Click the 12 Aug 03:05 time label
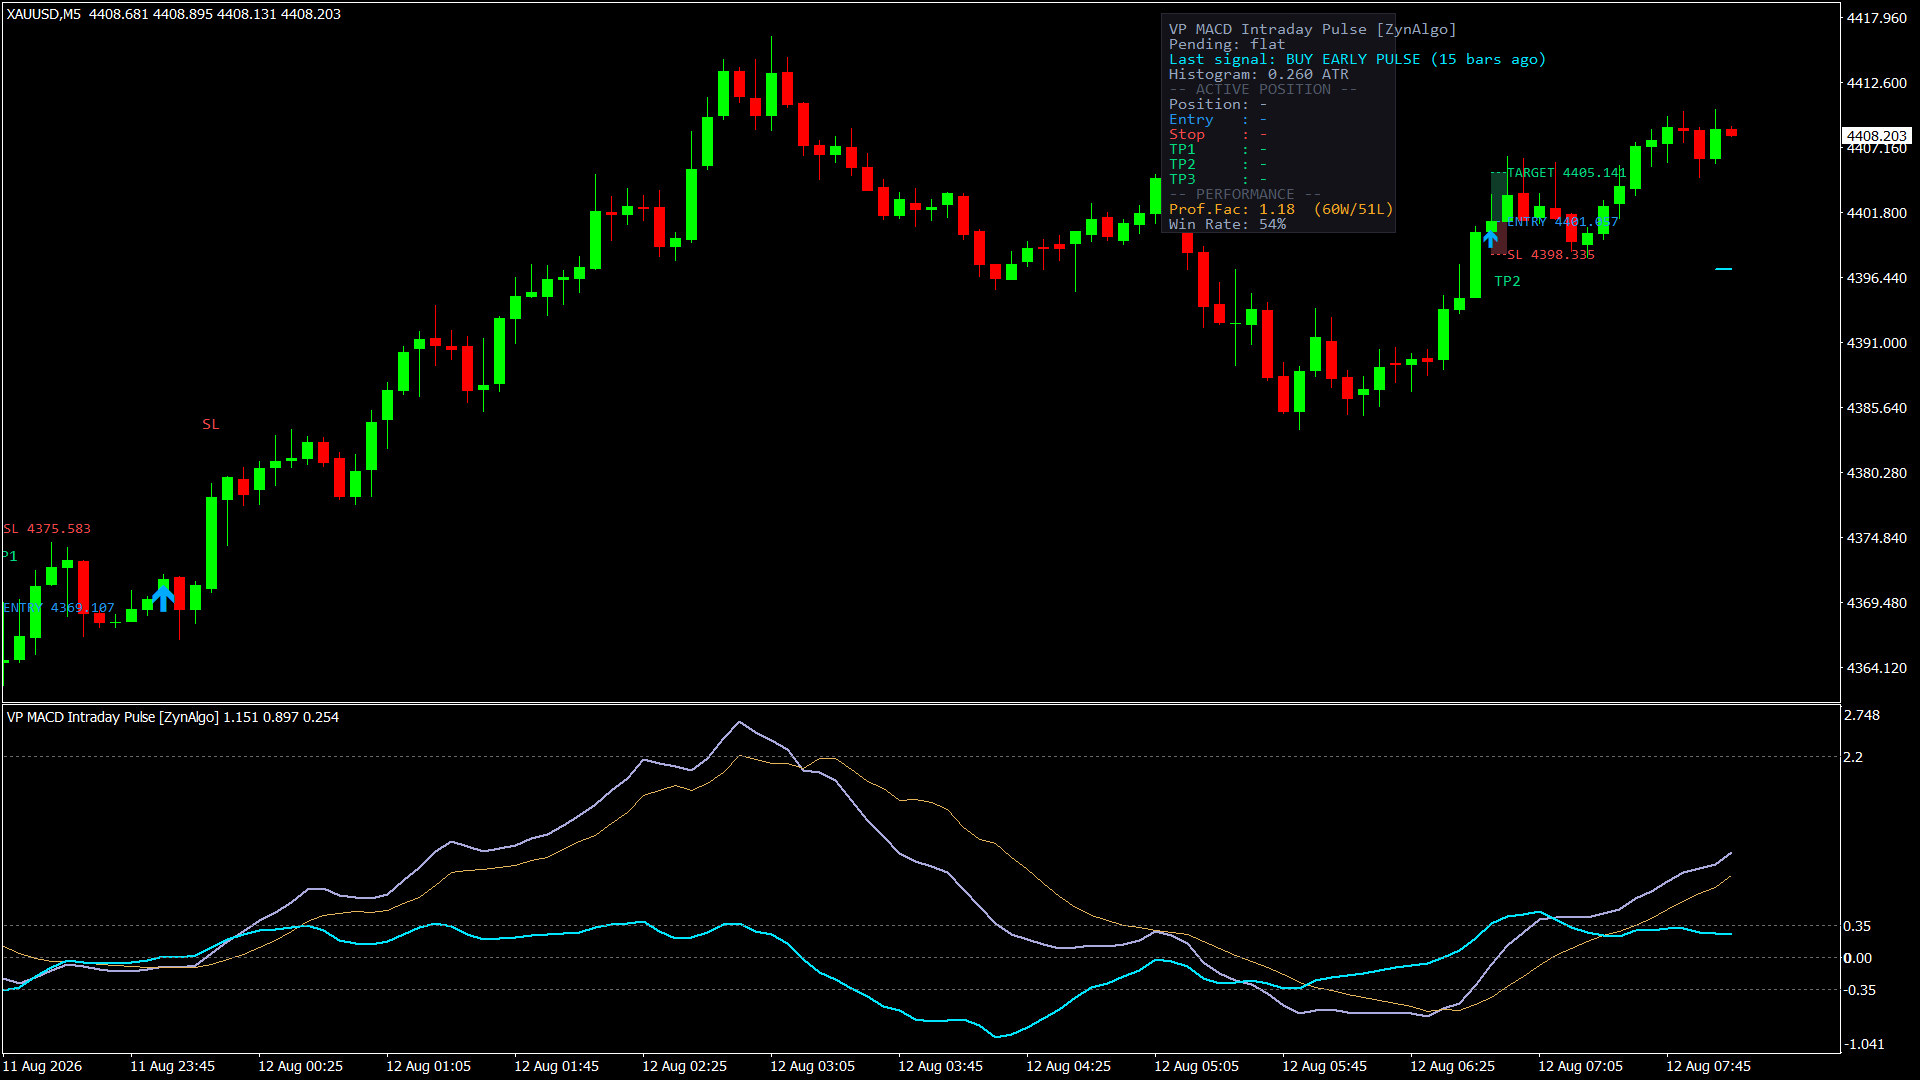 click(x=812, y=1066)
